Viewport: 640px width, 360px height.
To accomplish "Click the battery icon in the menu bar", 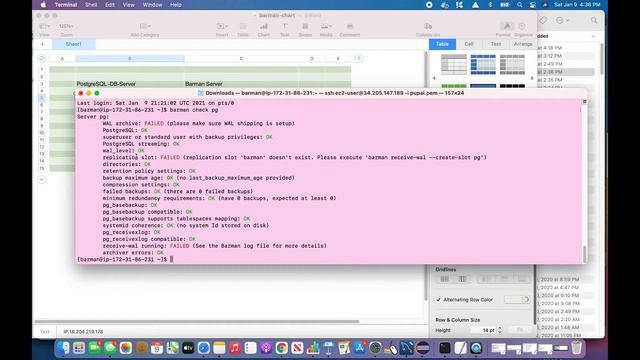I will coord(505,5).
